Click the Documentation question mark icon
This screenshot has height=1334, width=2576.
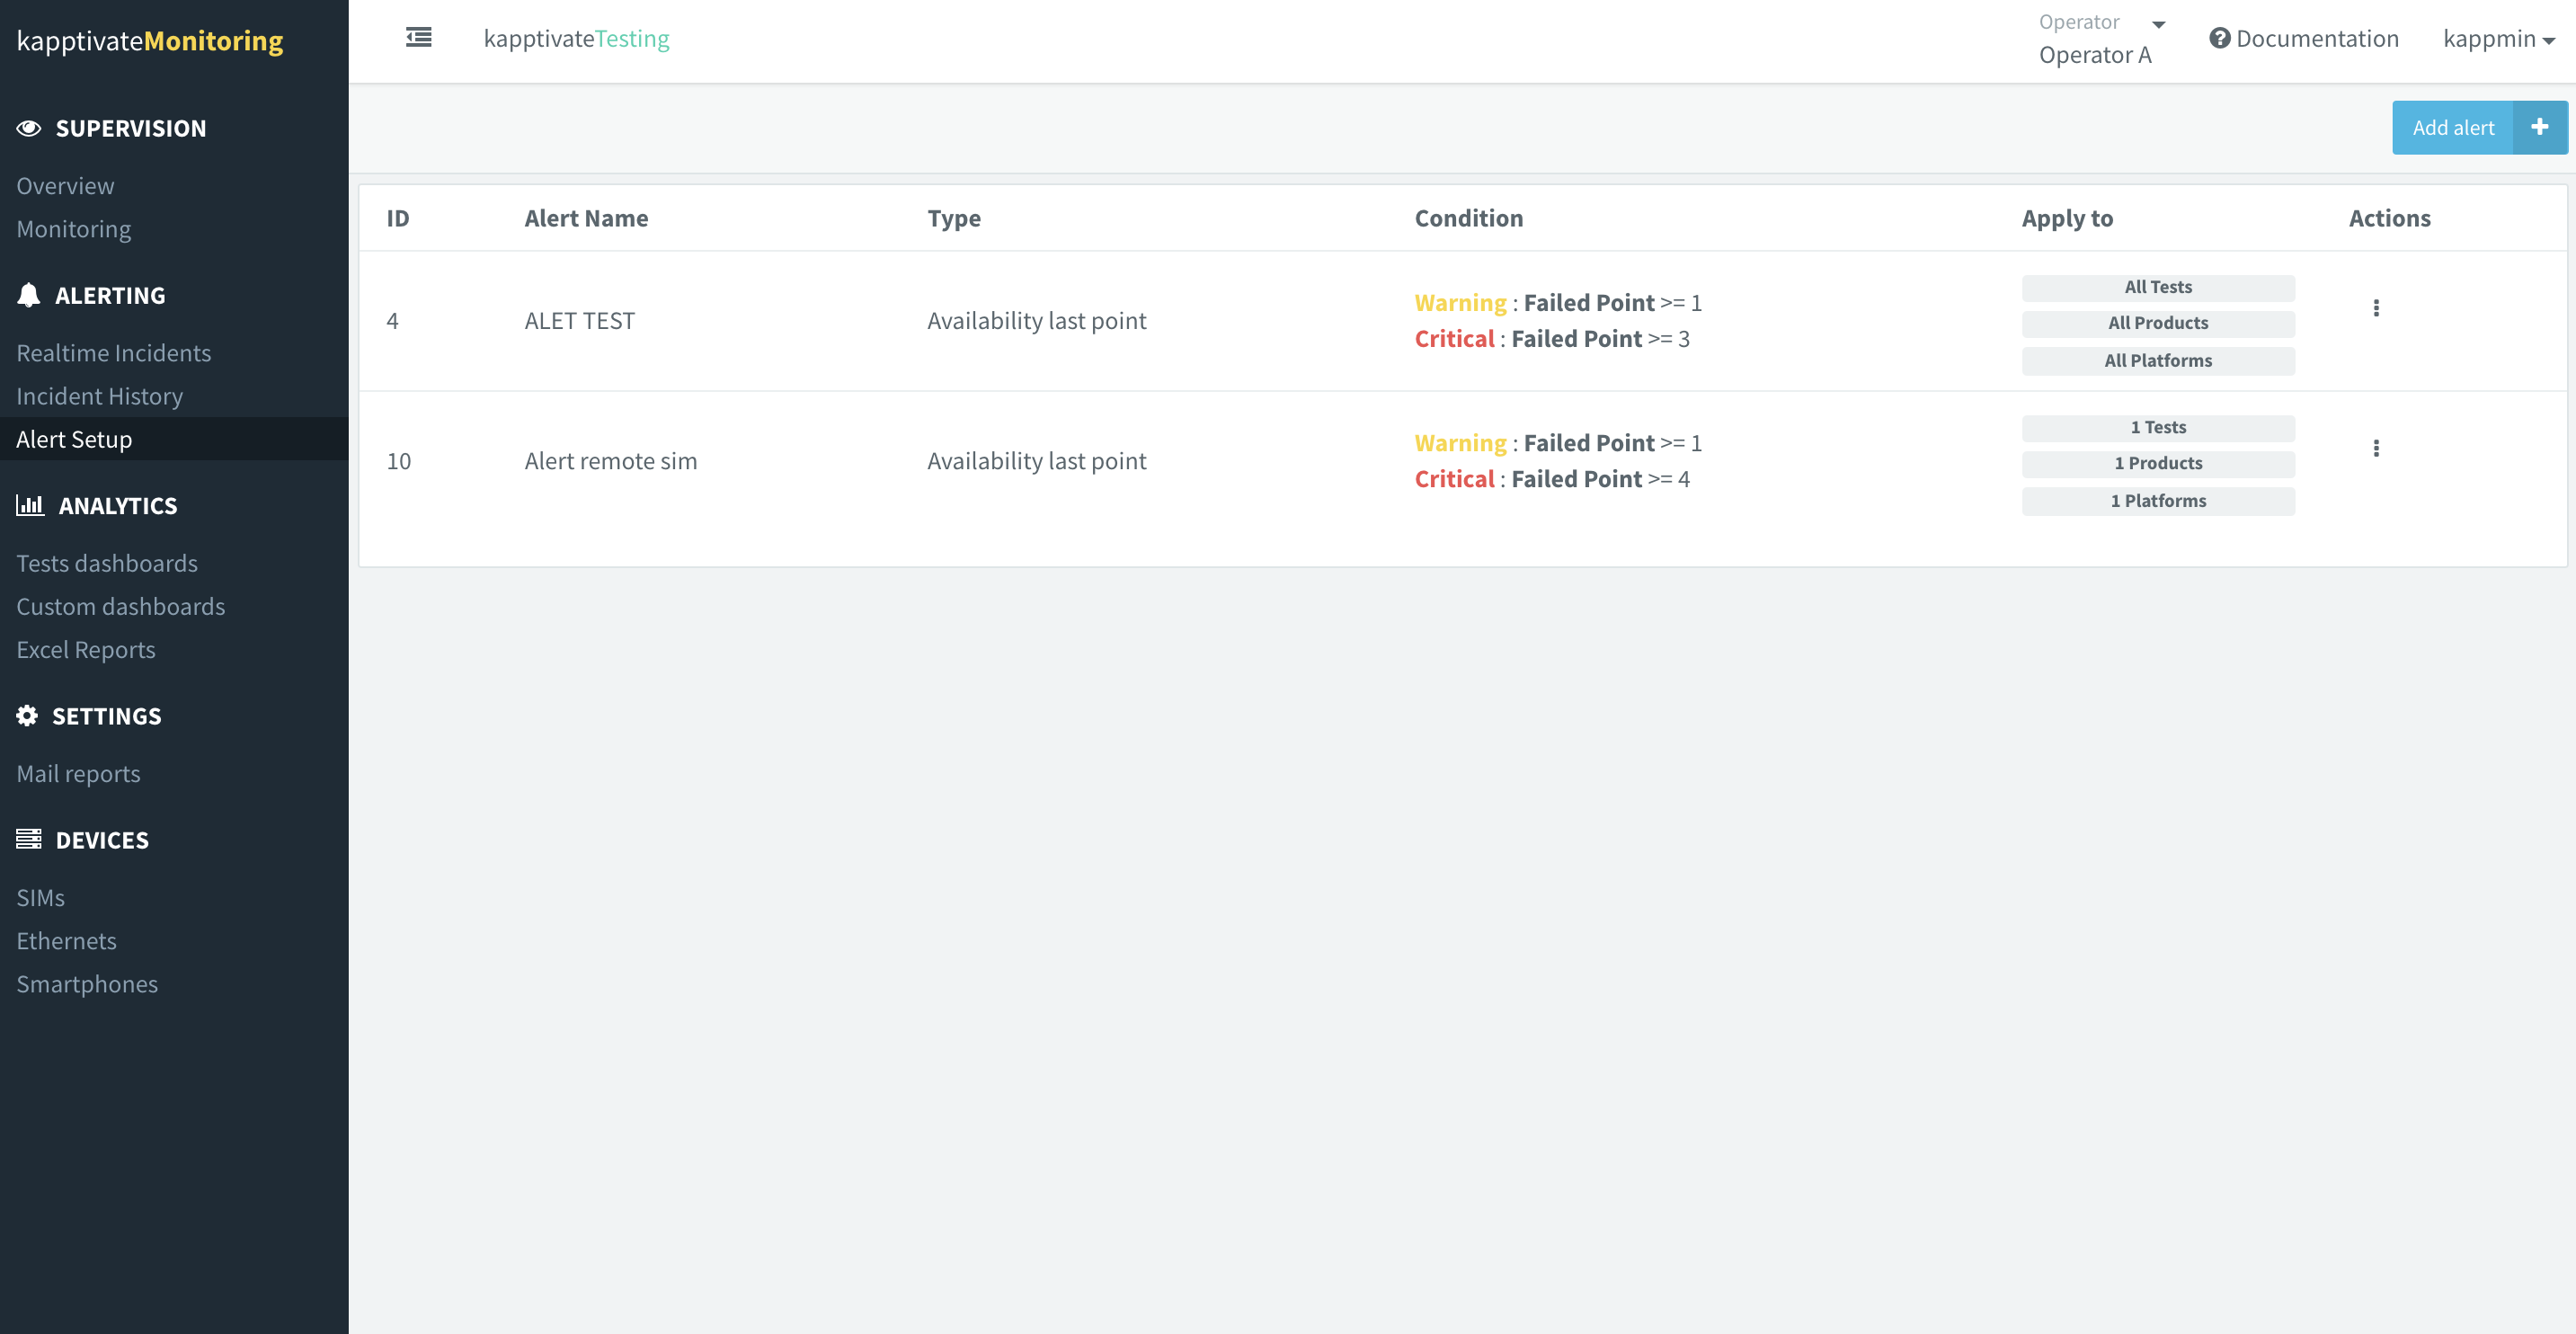(x=2219, y=38)
